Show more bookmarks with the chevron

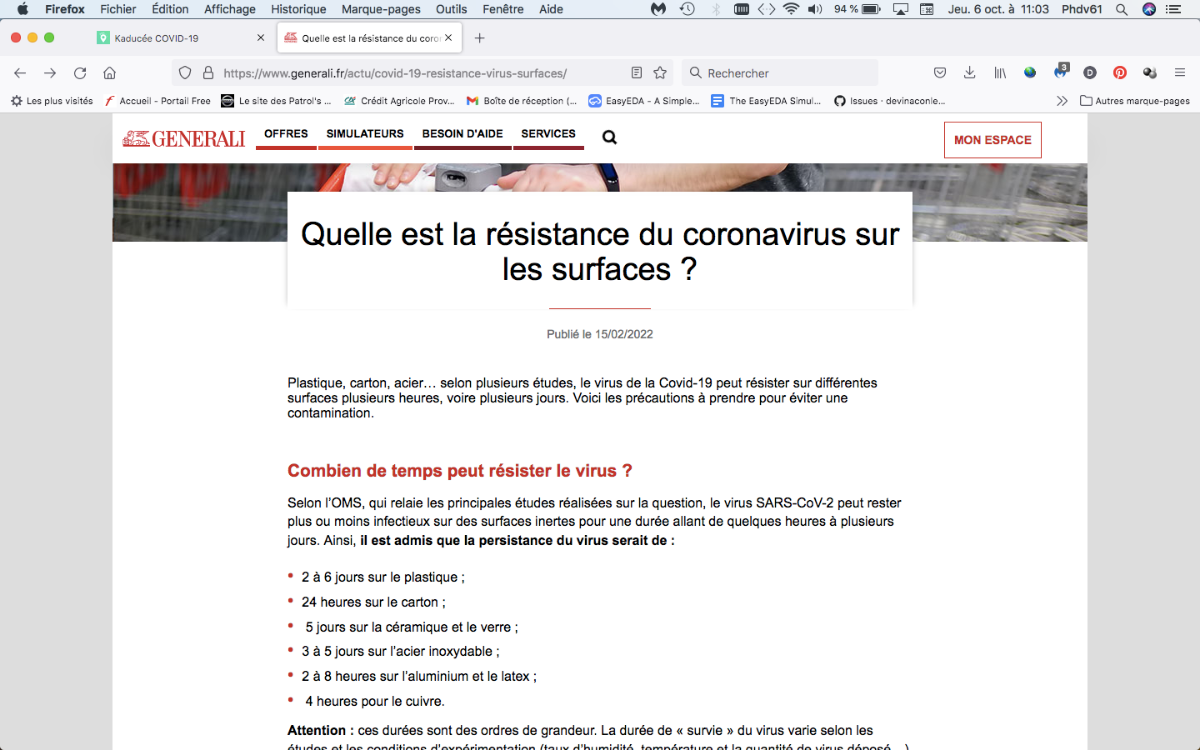click(1062, 101)
